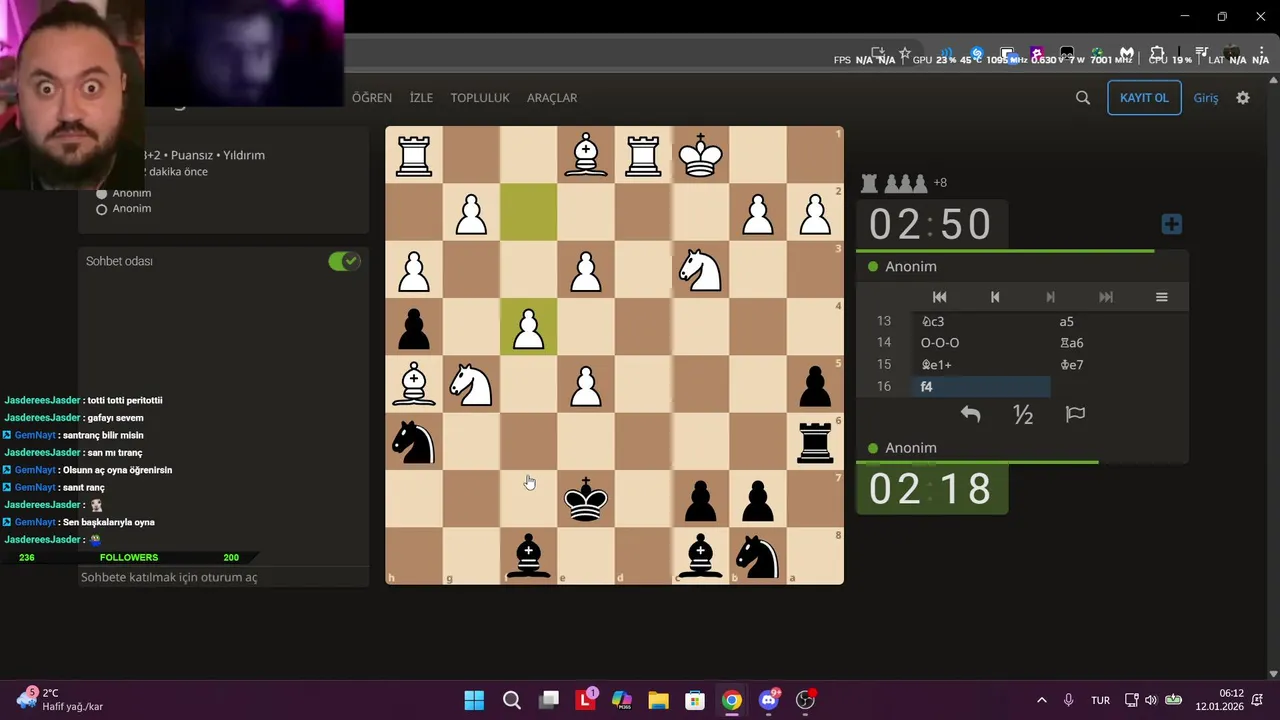Select move f4 in move list
Screen dimensions: 1280x720
983,387
